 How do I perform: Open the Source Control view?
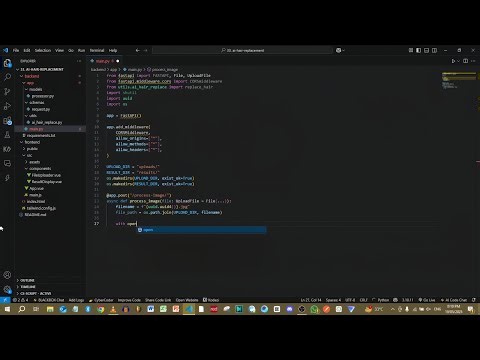click(7, 91)
